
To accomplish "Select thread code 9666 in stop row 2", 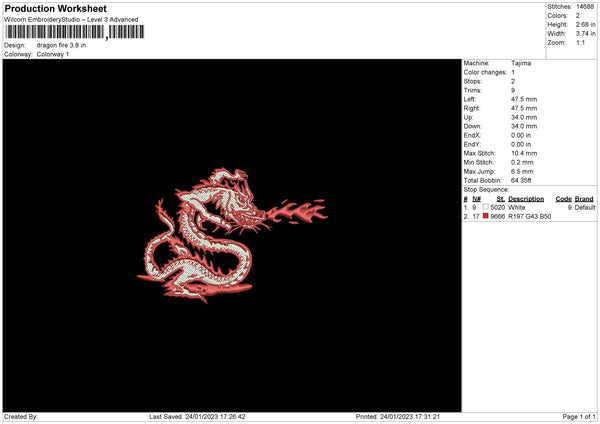I will click(x=497, y=217).
